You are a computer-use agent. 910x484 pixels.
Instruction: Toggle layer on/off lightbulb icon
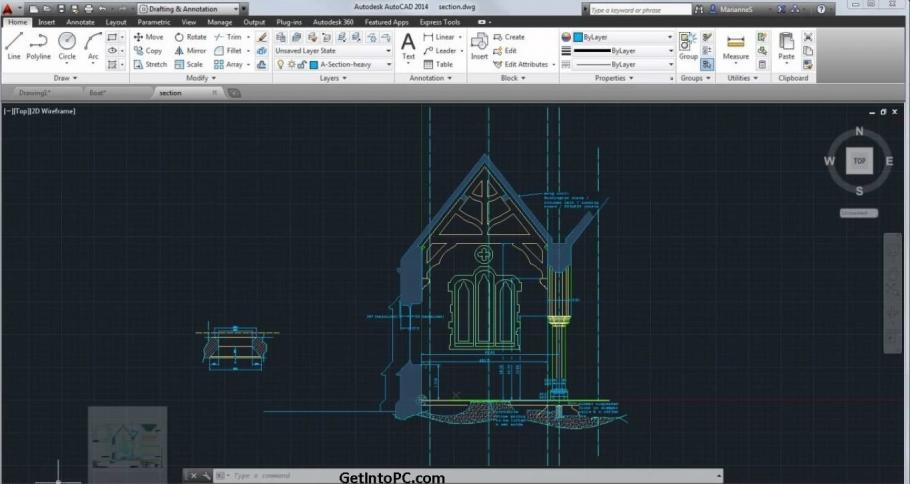coord(281,64)
